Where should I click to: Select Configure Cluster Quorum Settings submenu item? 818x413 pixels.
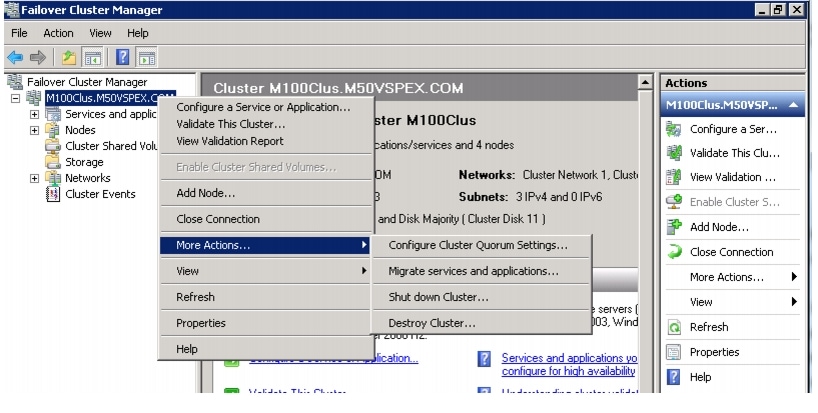pyautogui.click(x=481, y=245)
